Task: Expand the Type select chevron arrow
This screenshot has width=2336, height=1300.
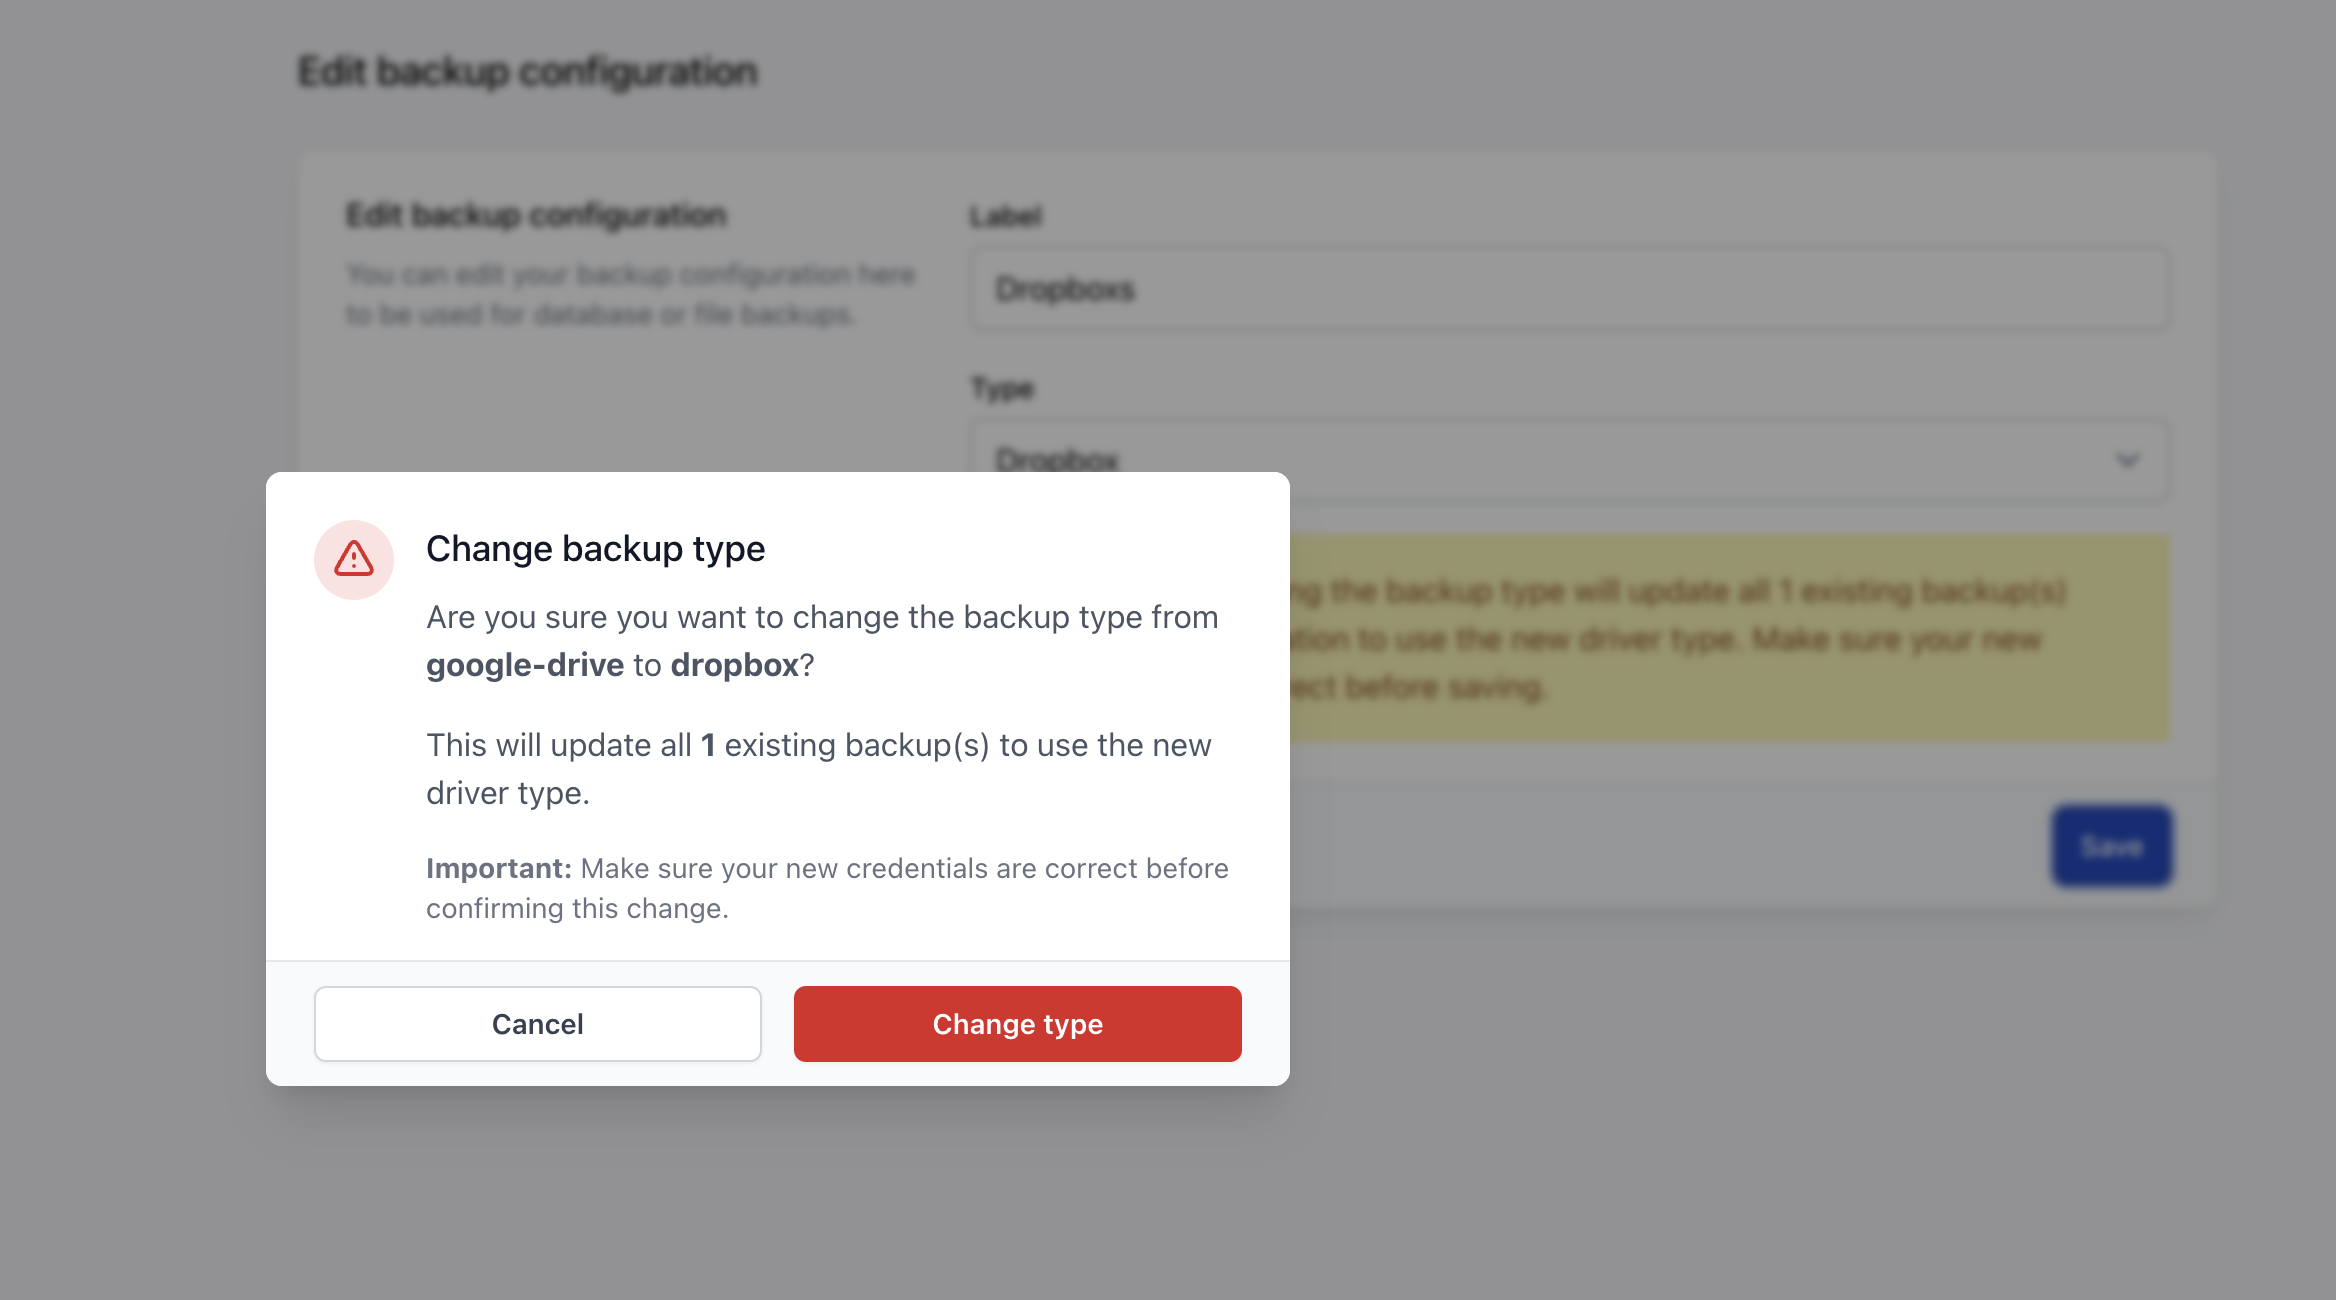Action: [2127, 460]
